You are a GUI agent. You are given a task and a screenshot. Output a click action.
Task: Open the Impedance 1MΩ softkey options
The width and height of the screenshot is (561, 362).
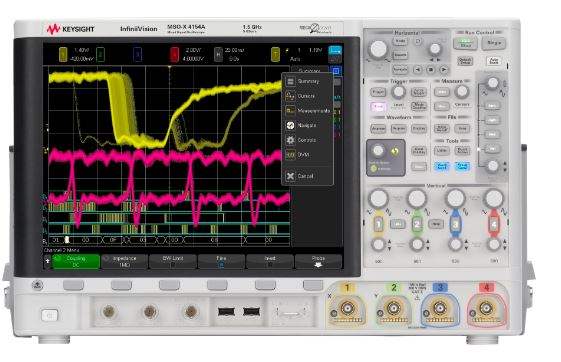pos(124,261)
